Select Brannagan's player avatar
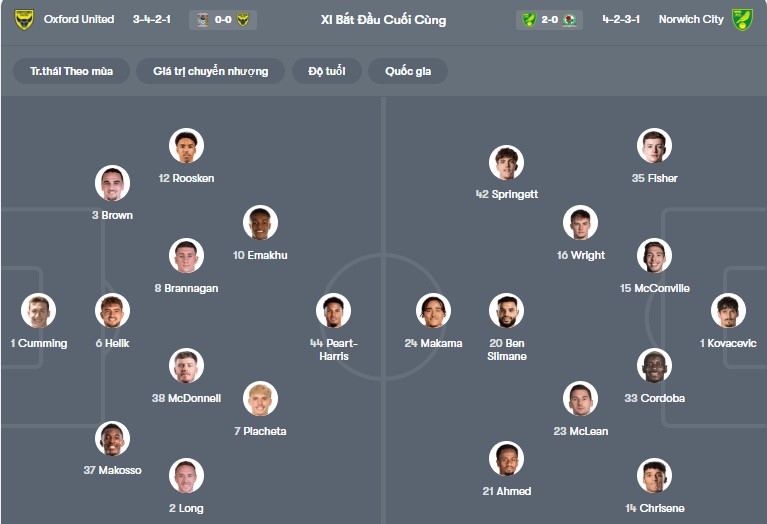The image size is (767, 524). coord(186,256)
